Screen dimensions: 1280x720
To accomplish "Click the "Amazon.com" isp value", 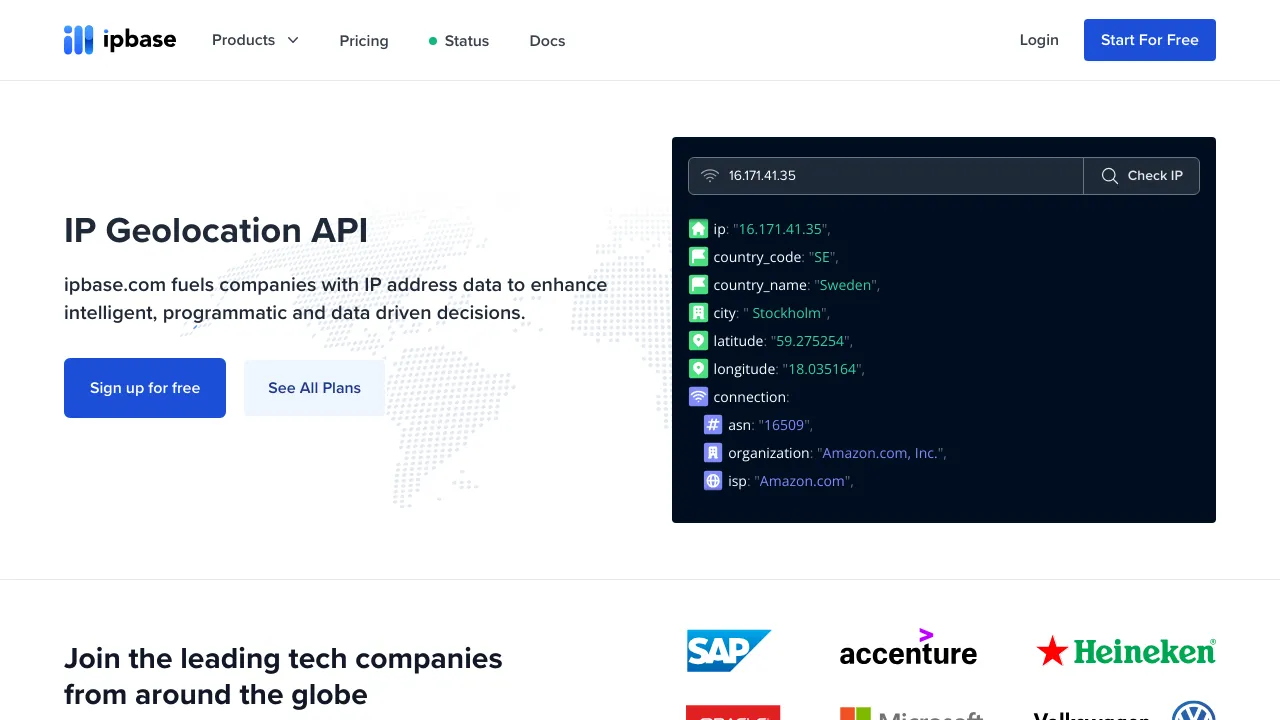I will click(803, 481).
